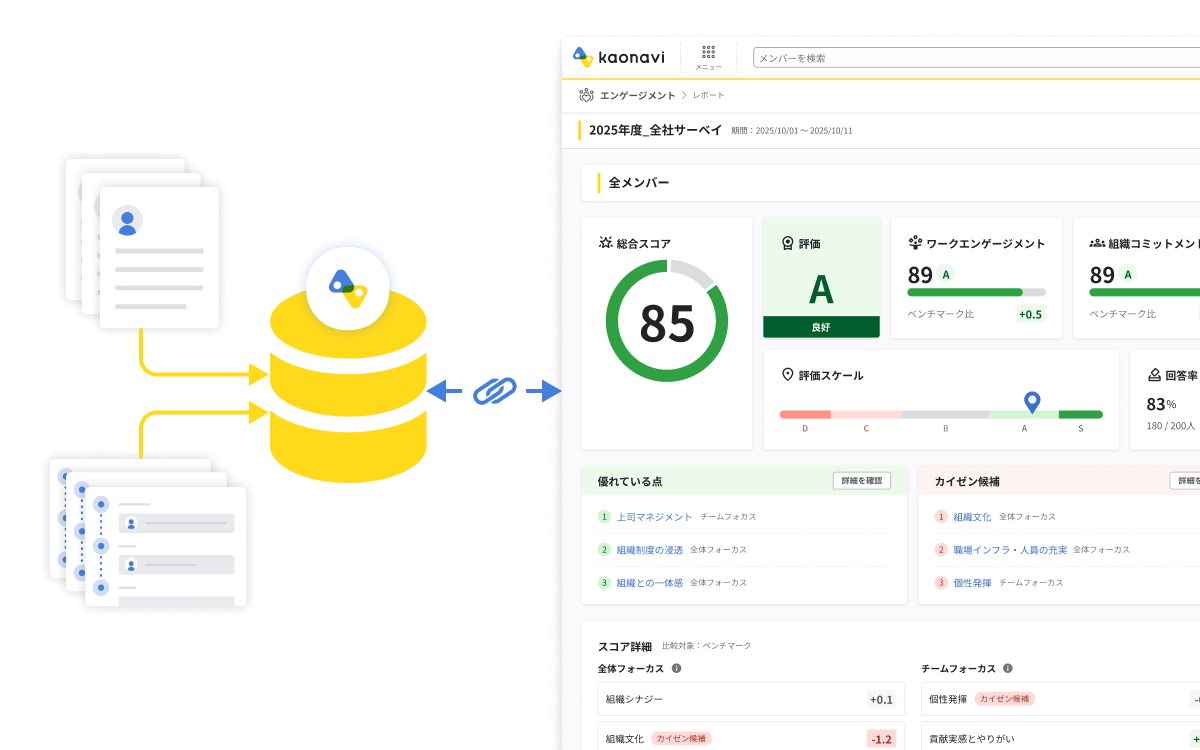Click the 組織シナジー score row
Screen dimensions: 1200x750
(x=751, y=700)
